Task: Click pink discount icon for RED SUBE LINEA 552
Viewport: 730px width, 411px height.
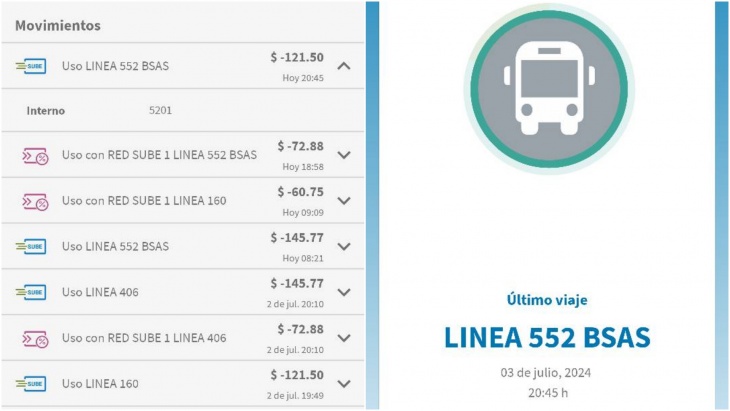Action: [x=35, y=156]
